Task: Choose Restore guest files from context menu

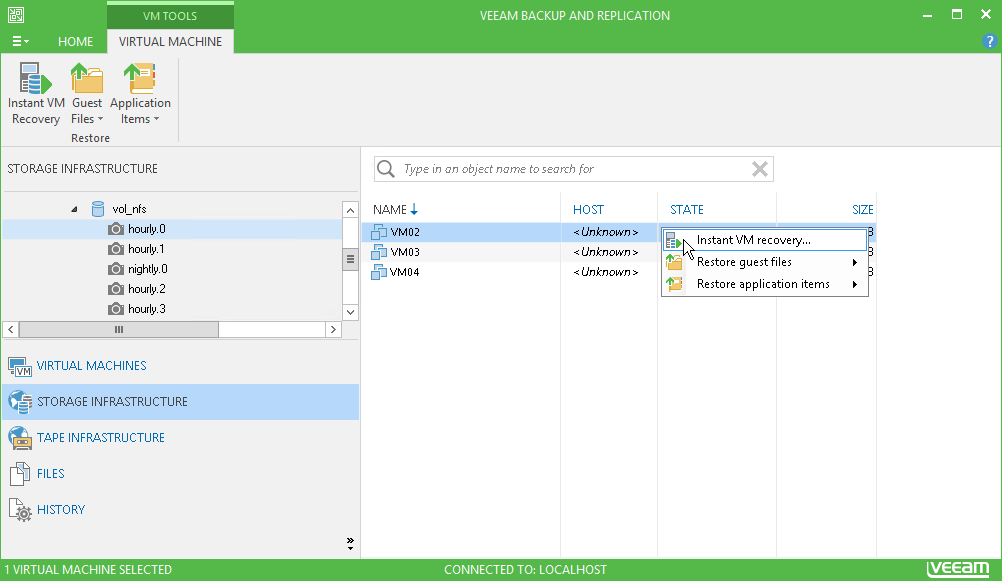Action: (765, 262)
